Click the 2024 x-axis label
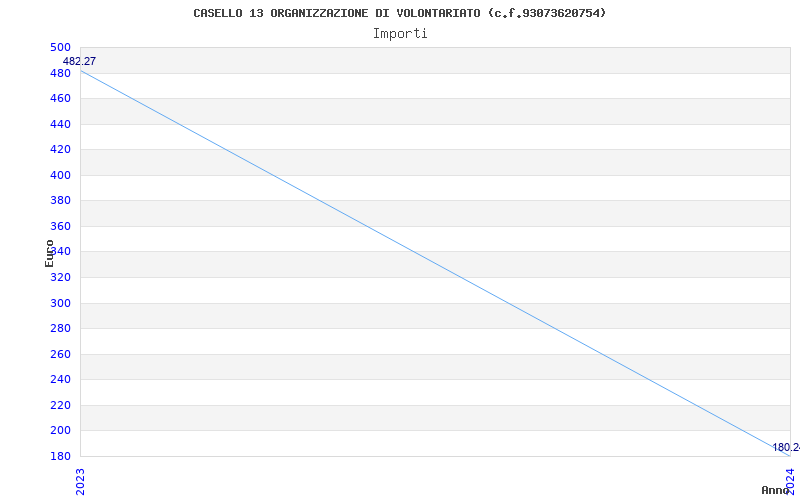 [x=790, y=482]
